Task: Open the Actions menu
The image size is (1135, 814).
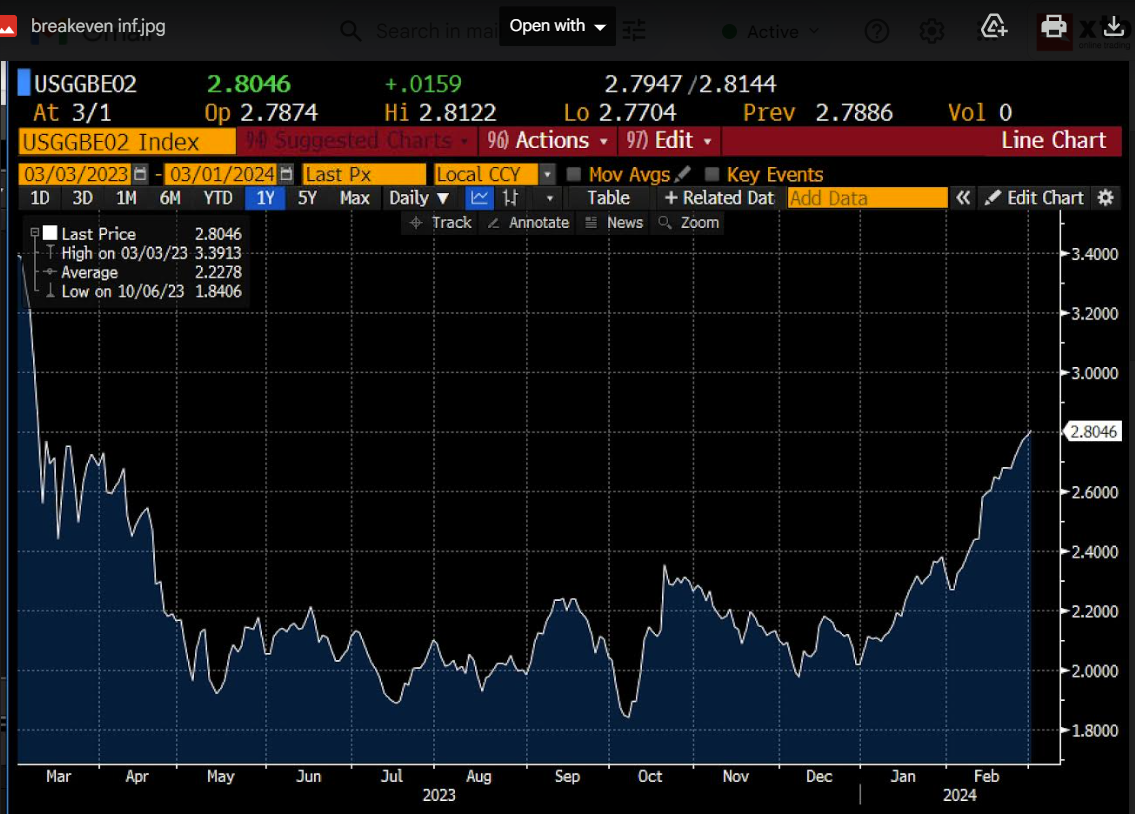Action: (x=548, y=141)
